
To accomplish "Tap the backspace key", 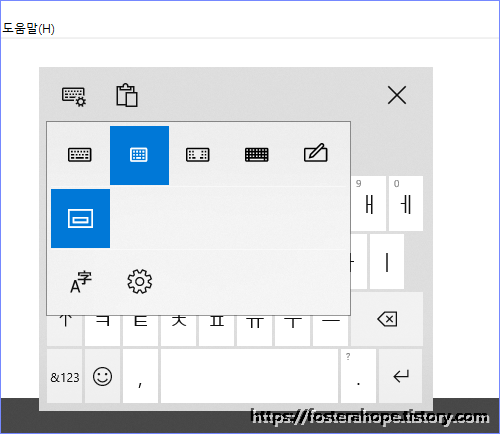I will pos(387,319).
